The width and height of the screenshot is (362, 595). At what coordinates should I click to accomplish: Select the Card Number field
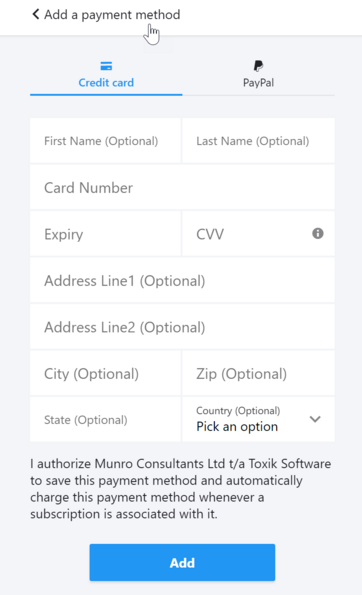(x=182, y=187)
